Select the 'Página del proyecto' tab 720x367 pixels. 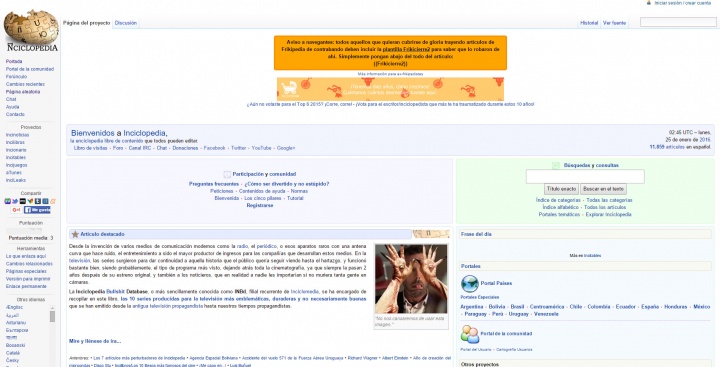86,23
